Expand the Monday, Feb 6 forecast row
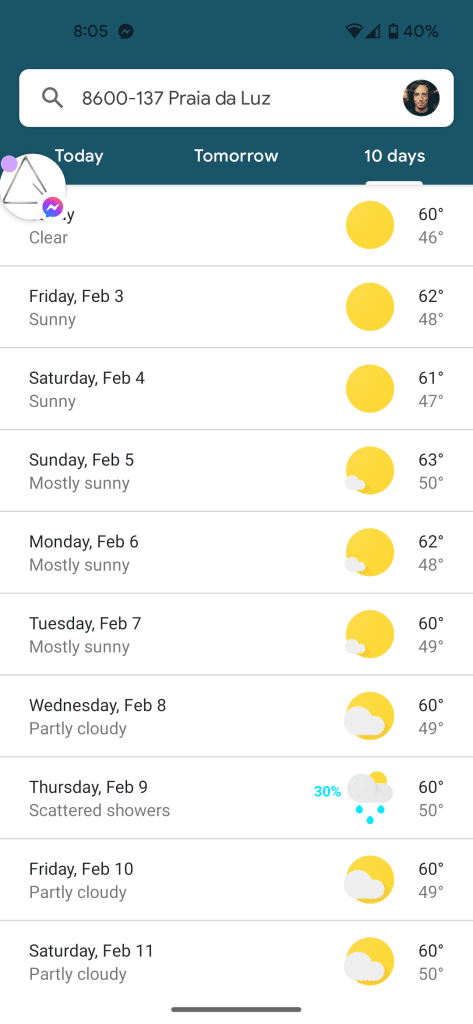Image resolution: width=473 pixels, height=1024 pixels. pyautogui.click(x=236, y=553)
